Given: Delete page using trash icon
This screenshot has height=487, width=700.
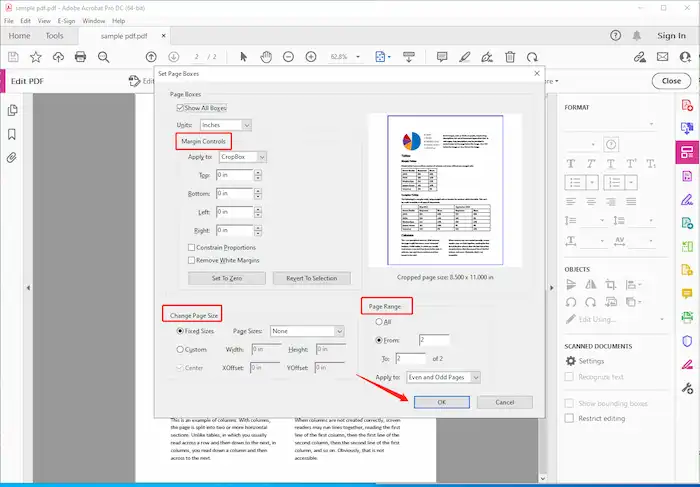Looking at the screenshot, I should 510,57.
